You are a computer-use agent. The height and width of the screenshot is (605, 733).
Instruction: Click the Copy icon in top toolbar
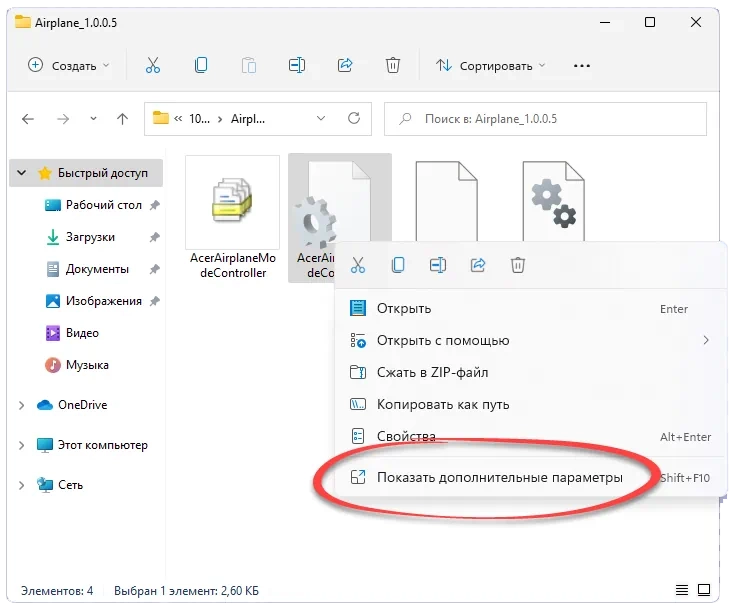(201, 65)
